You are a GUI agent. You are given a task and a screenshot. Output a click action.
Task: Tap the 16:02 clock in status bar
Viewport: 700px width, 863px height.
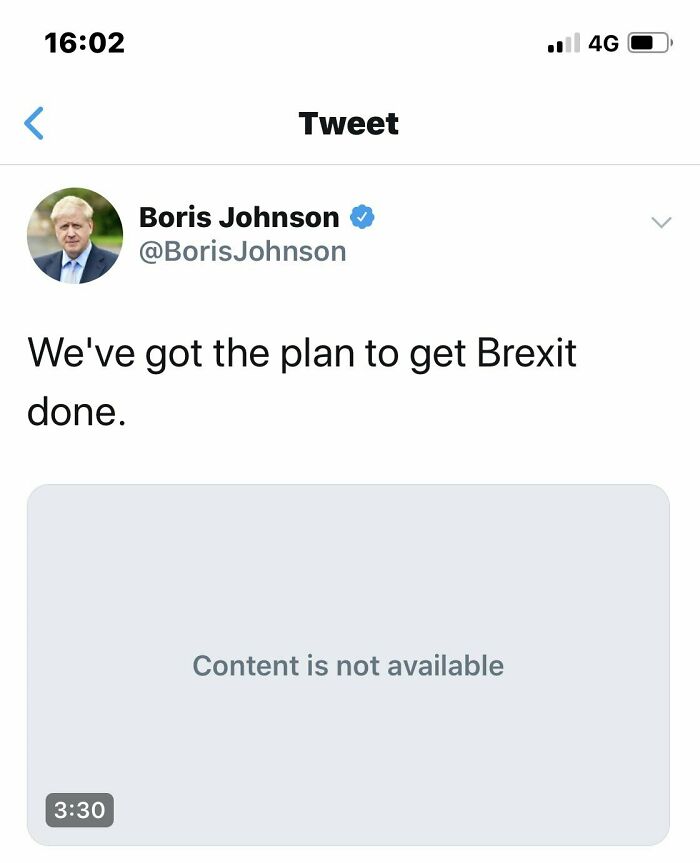85,43
